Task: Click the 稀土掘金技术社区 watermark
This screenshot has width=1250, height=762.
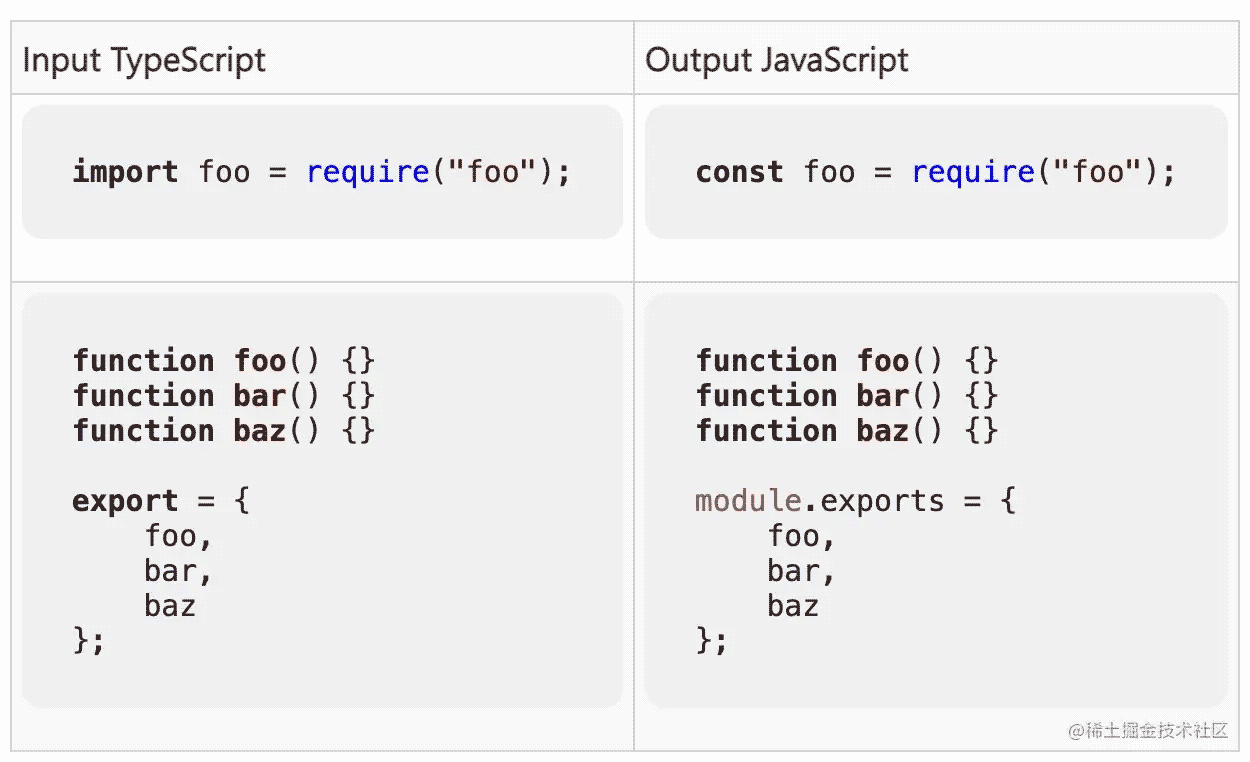Action: pos(1148,730)
